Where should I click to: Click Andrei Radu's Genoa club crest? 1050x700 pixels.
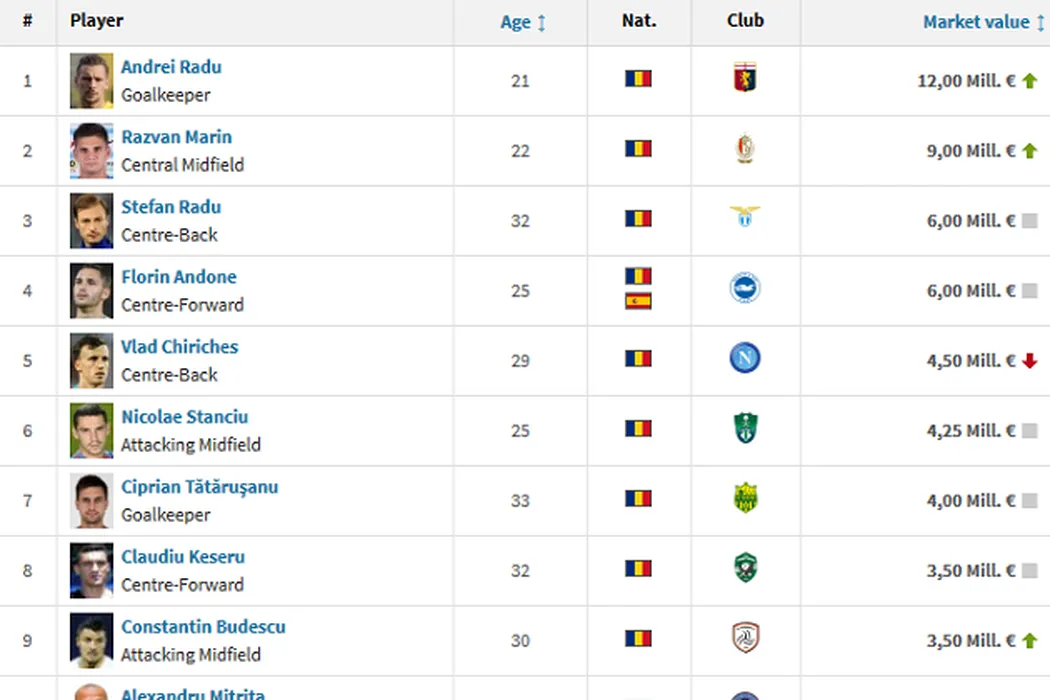[745, 78]
